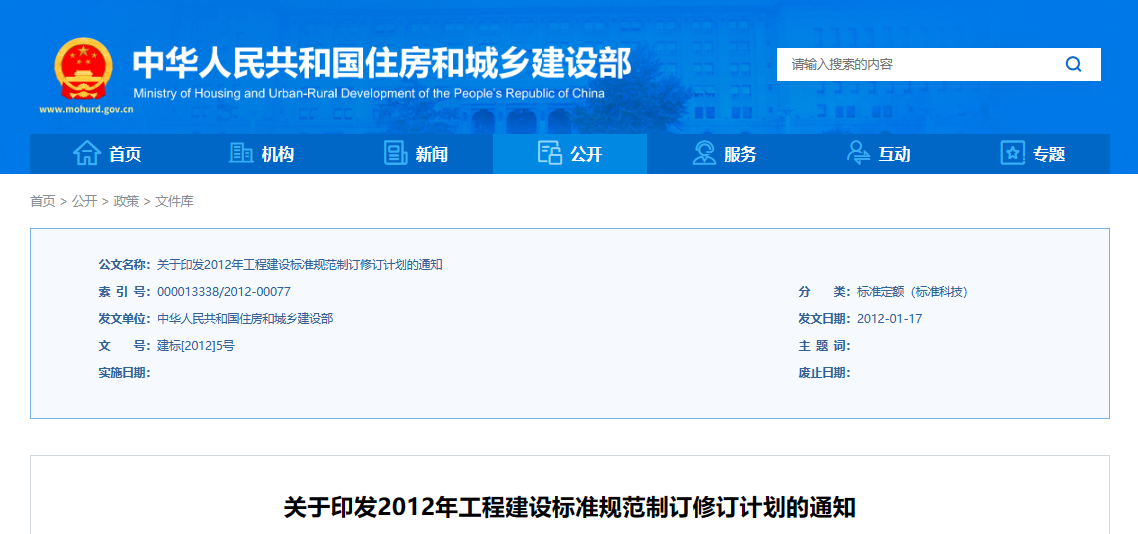1138x534 pixels.
Task: Open the 互动 navigation tab
Action: (x=878, y=154)
